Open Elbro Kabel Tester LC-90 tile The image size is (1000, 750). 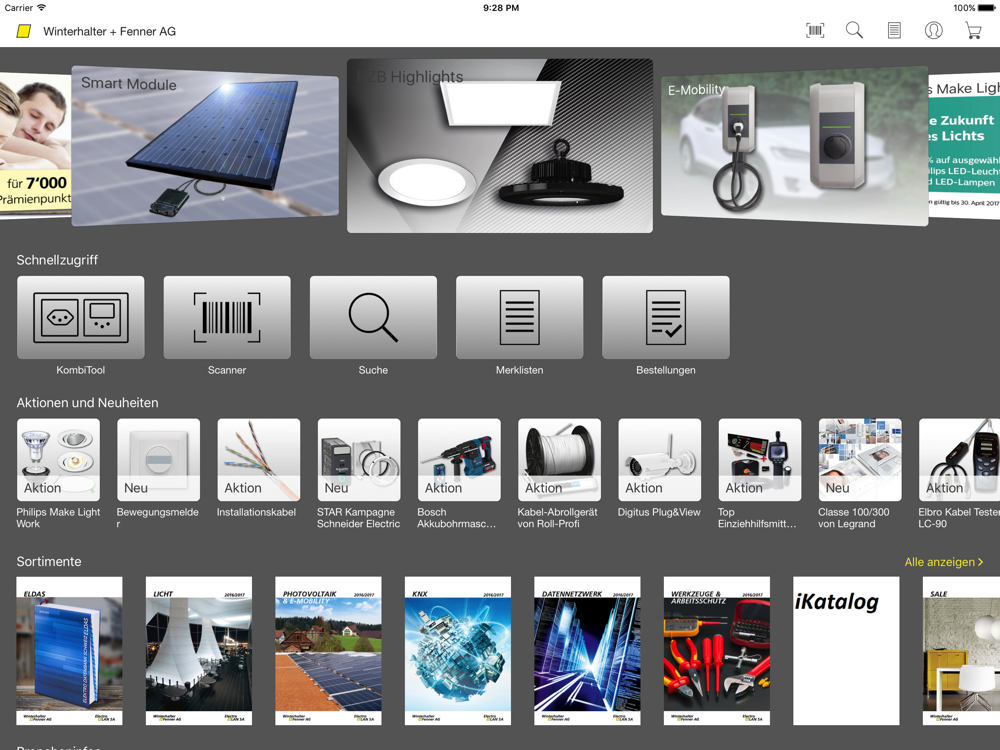coord(959,460)
